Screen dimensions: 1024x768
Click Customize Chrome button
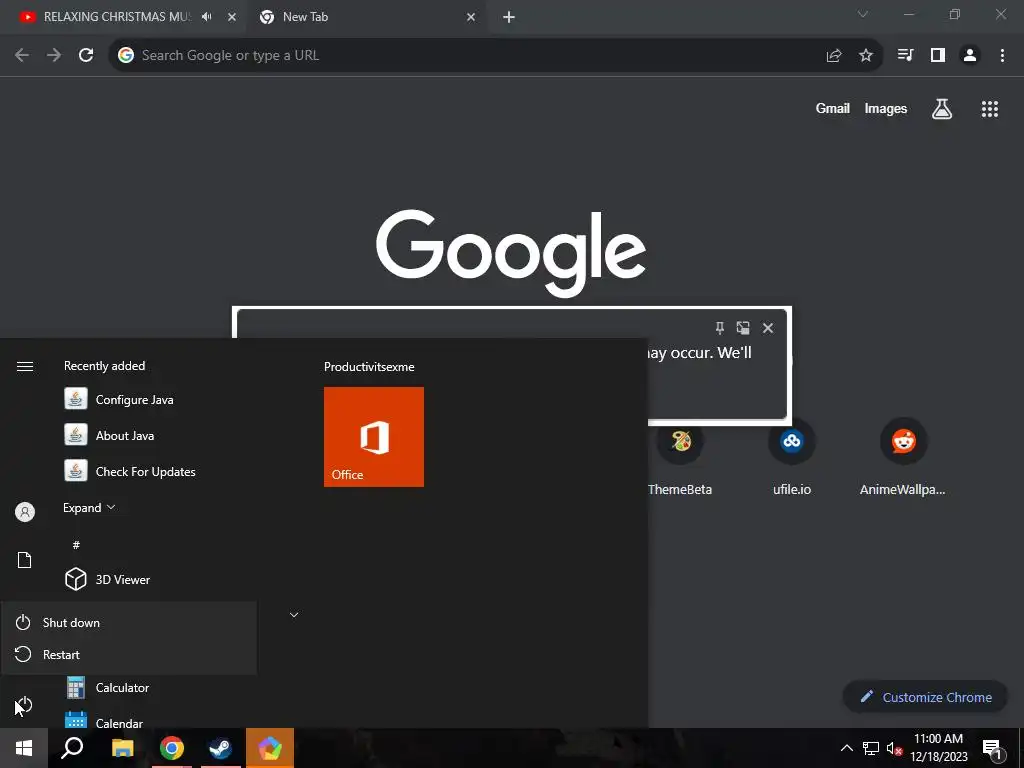point(925,697)
